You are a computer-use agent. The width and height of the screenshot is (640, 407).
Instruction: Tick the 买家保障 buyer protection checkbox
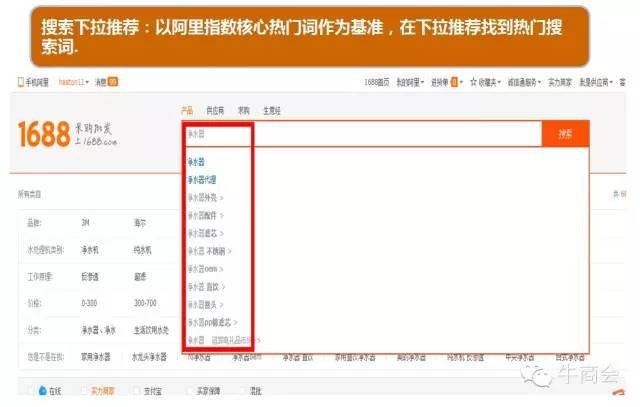tap(190, 391)
